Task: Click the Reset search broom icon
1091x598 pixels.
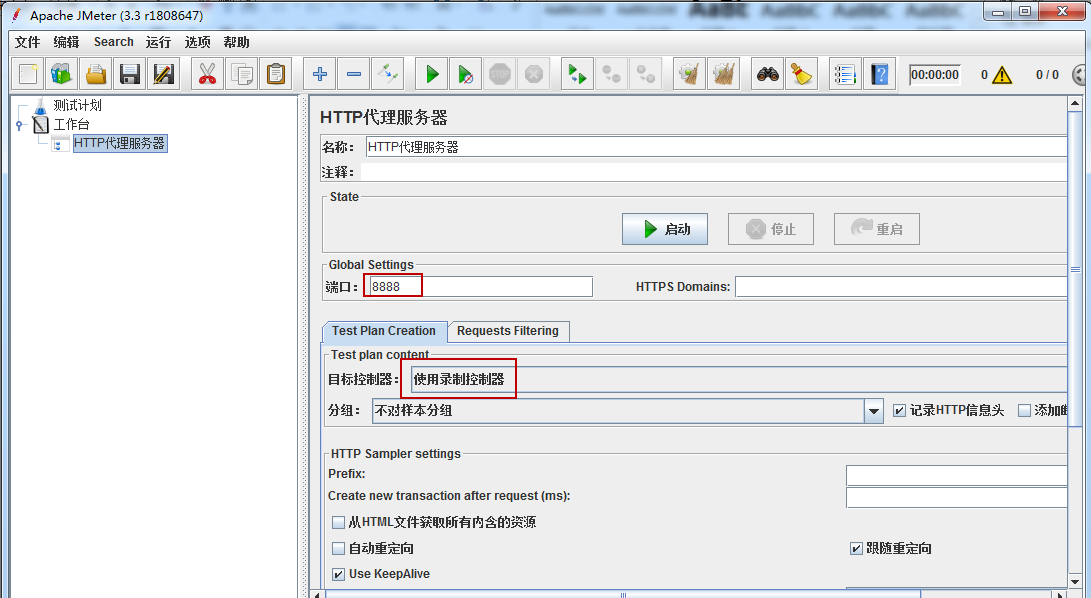Action: [x=802, y=74]
